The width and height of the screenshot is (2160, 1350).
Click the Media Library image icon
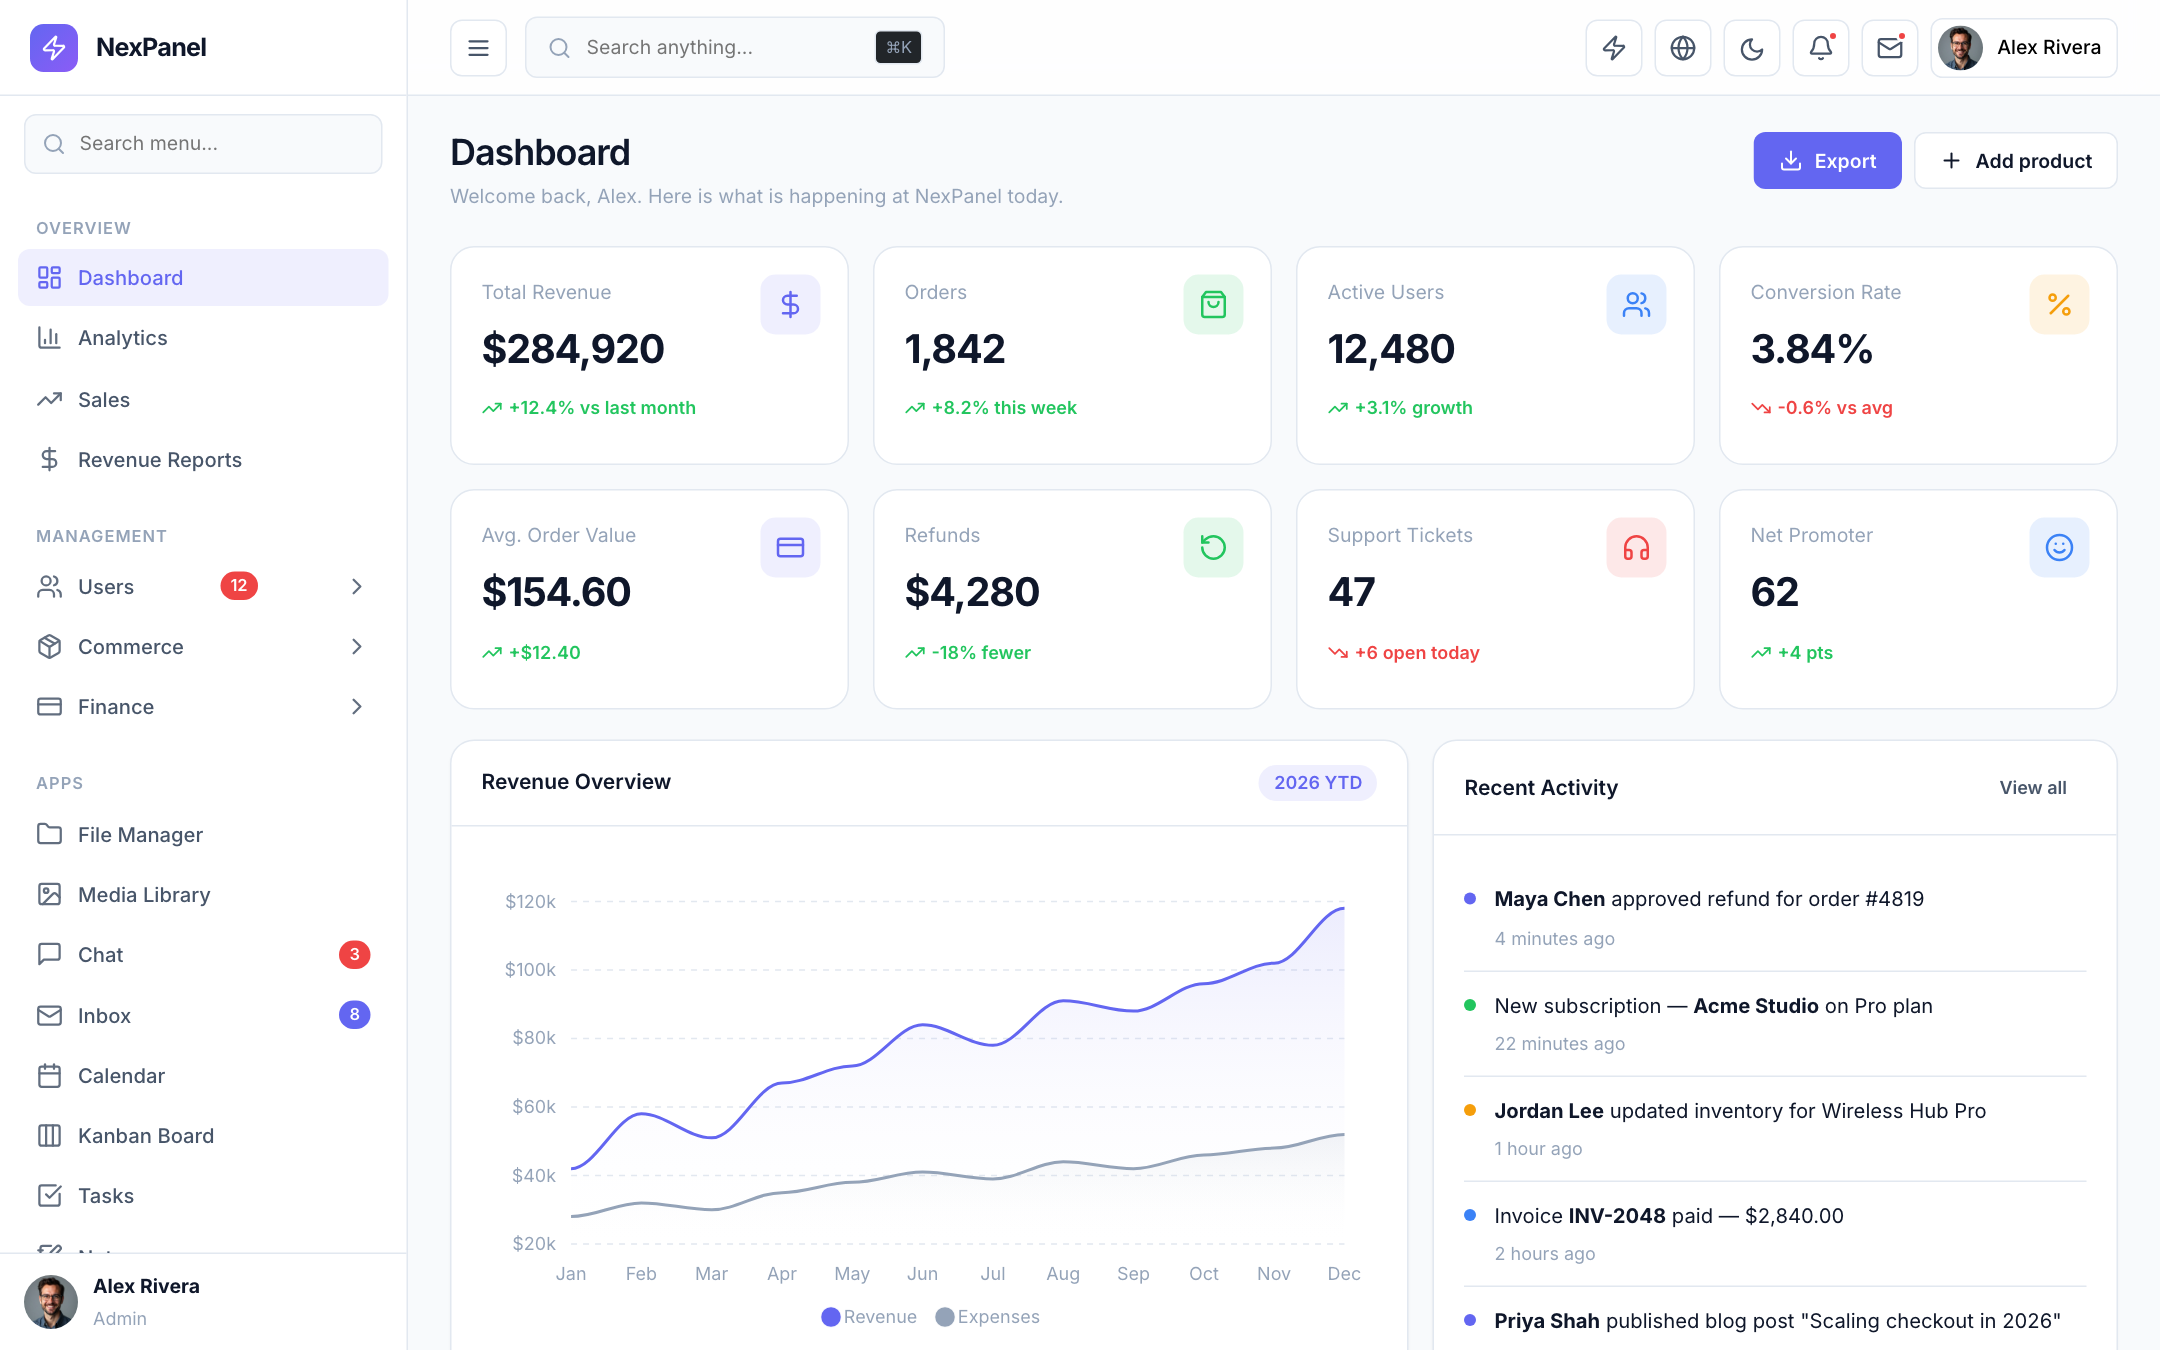point(49,894)
